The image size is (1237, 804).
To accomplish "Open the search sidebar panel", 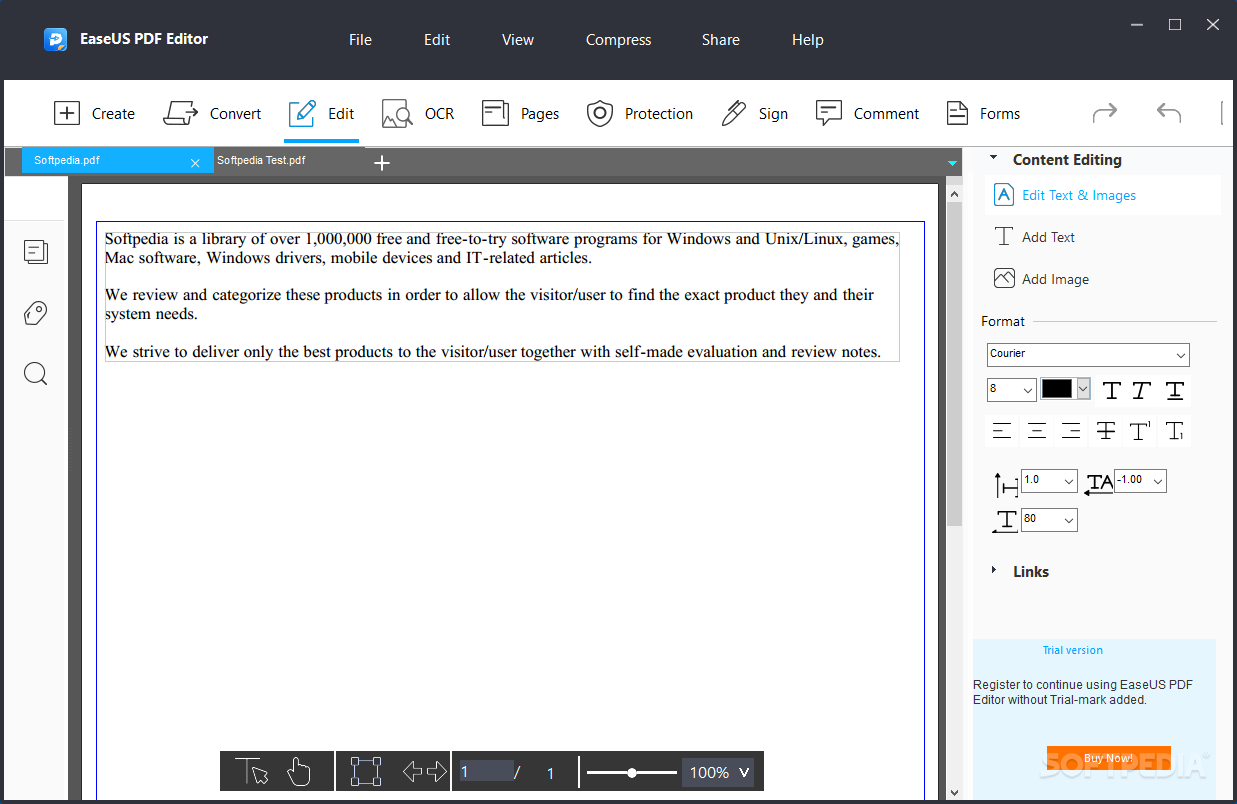I will 36,374.
